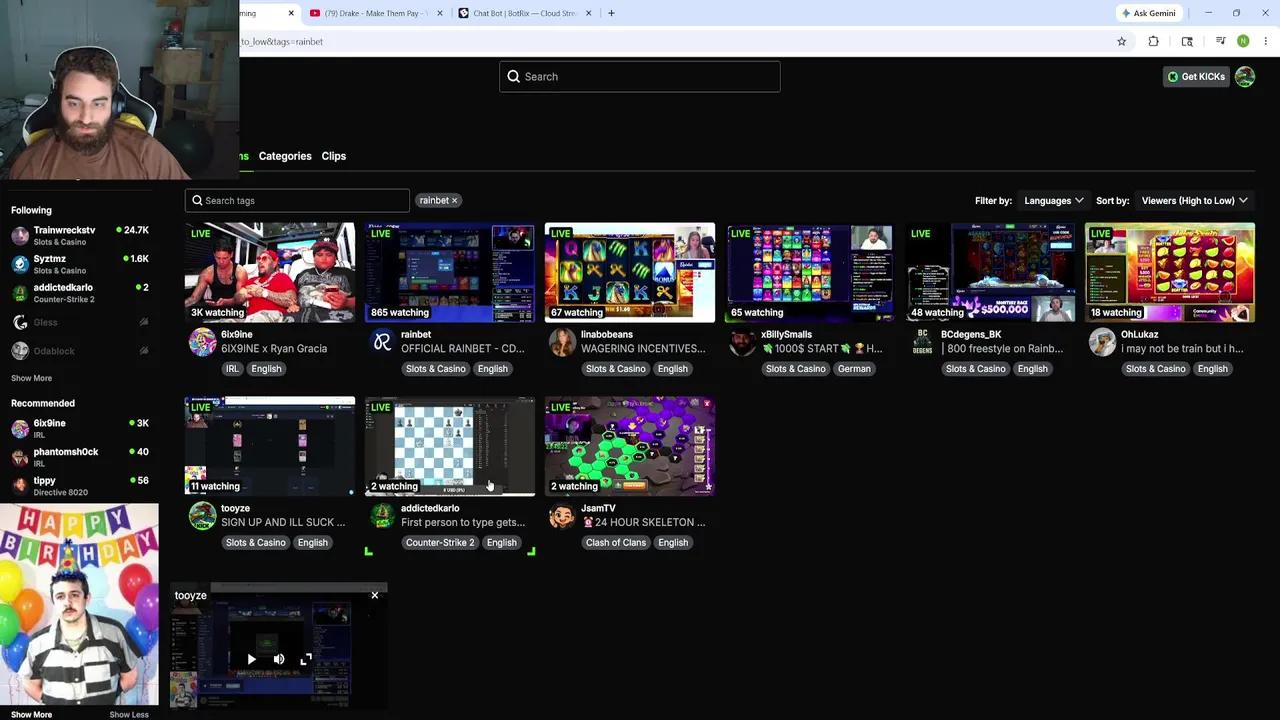
Task: Open the linabobeans stream thumbnail
Action: [x=630, y=272]
